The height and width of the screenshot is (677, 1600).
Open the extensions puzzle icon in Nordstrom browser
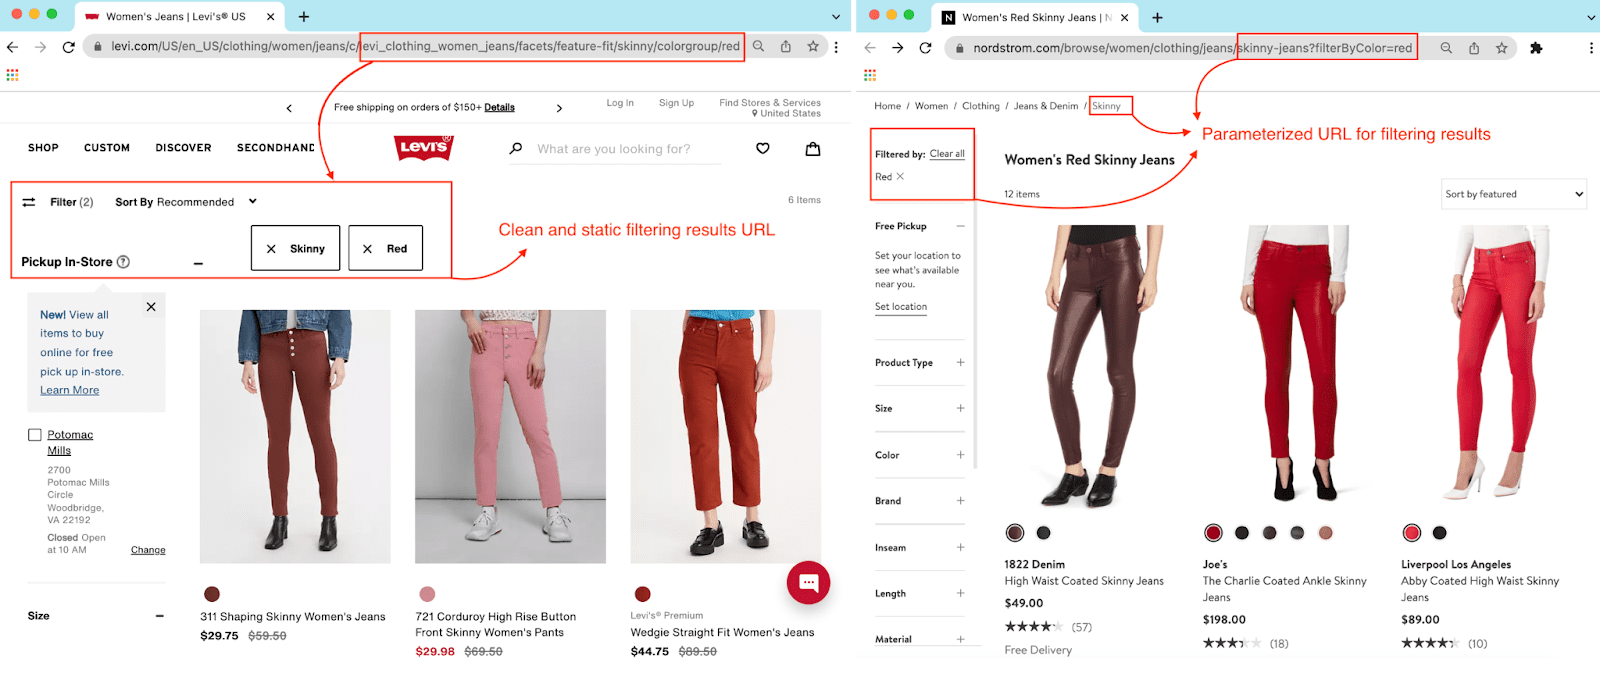(x=1536, y=47)
